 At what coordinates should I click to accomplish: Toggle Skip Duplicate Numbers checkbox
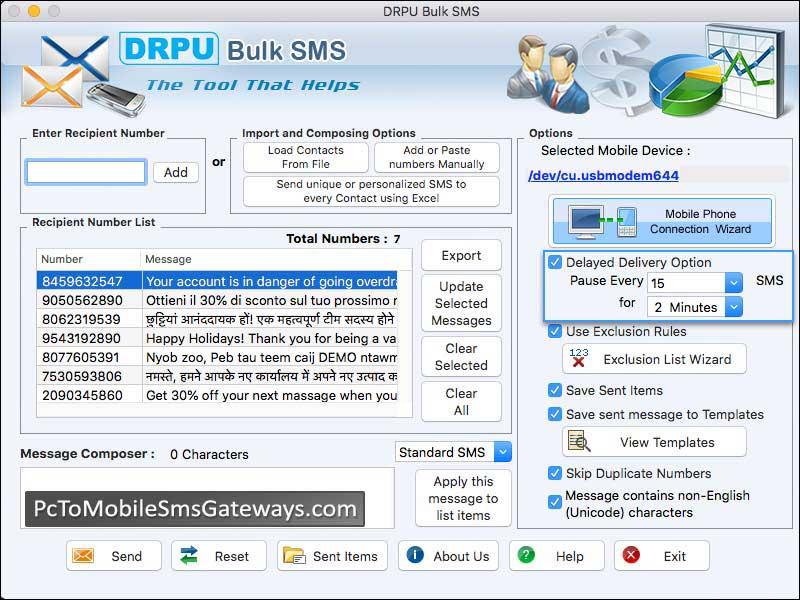[555, 473]
